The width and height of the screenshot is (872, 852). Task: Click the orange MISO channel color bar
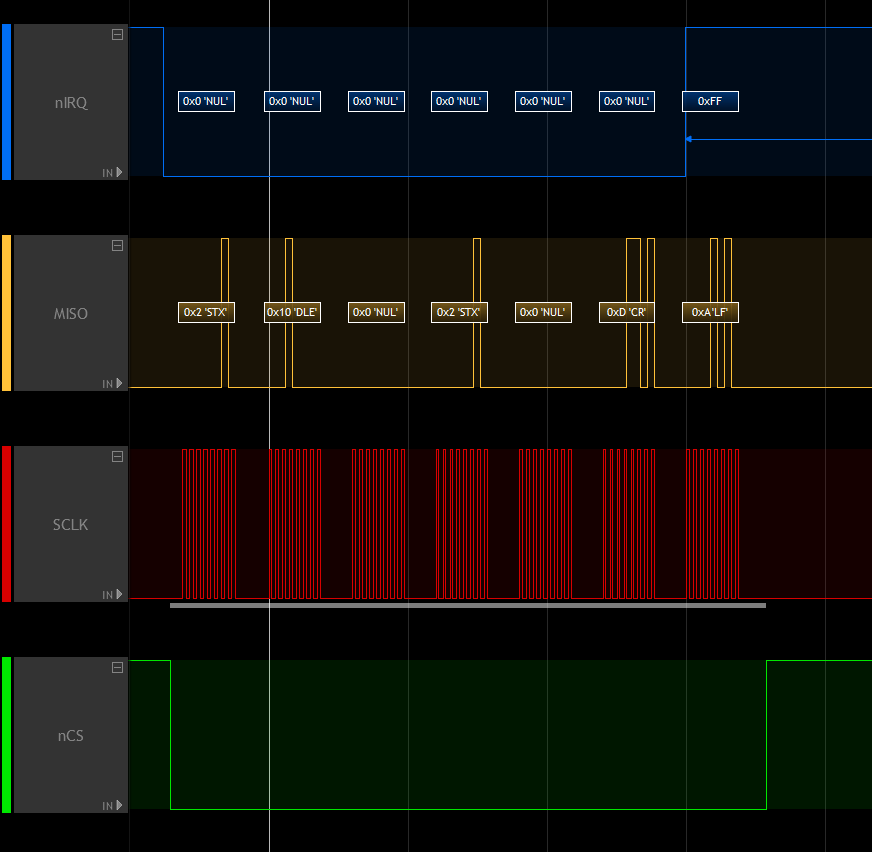point(5,313)
